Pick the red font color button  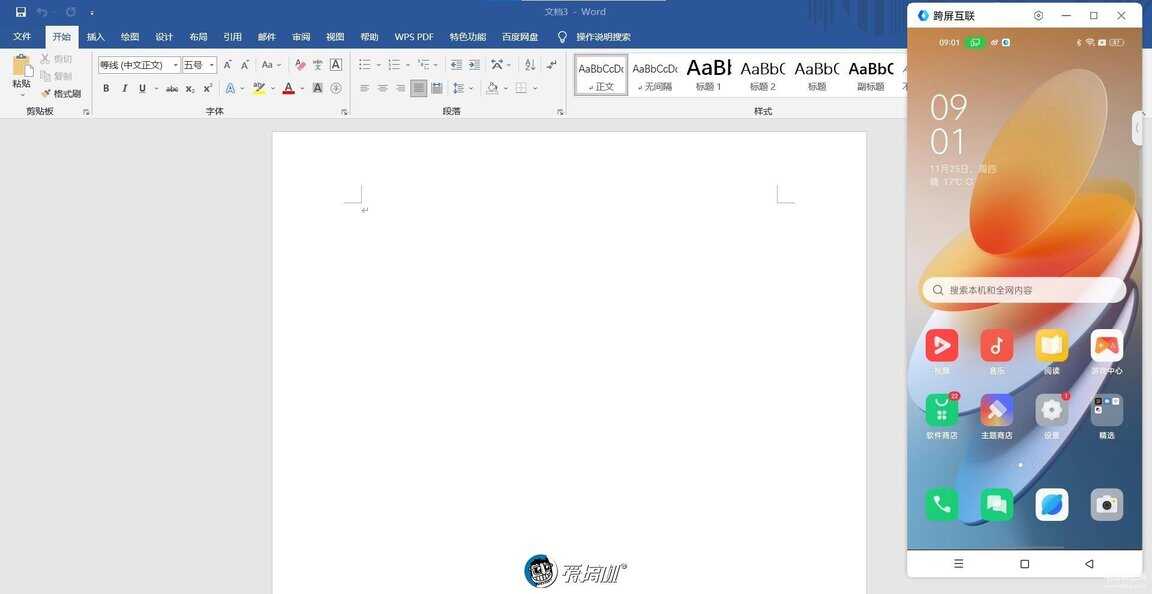[289, 88]
